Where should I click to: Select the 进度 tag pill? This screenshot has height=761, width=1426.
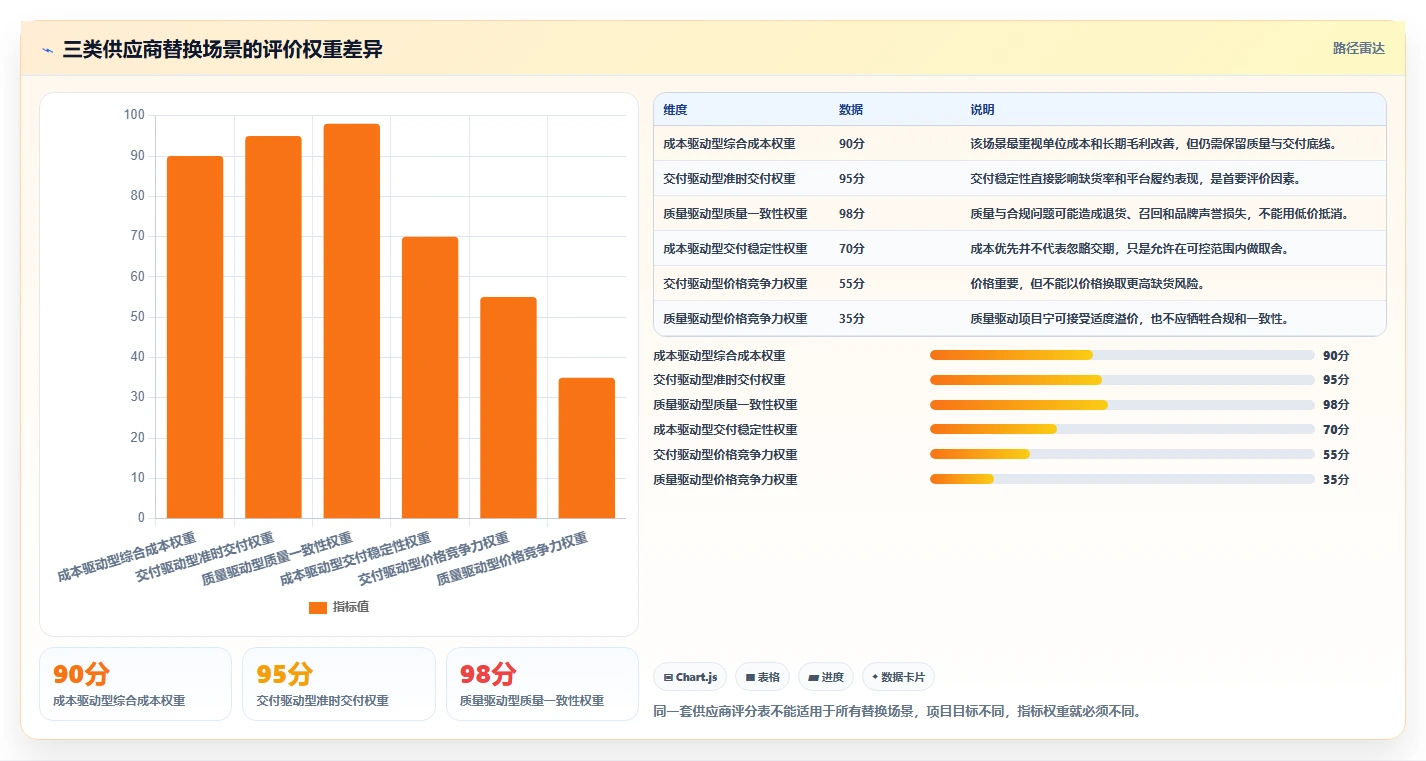[826, 677]
